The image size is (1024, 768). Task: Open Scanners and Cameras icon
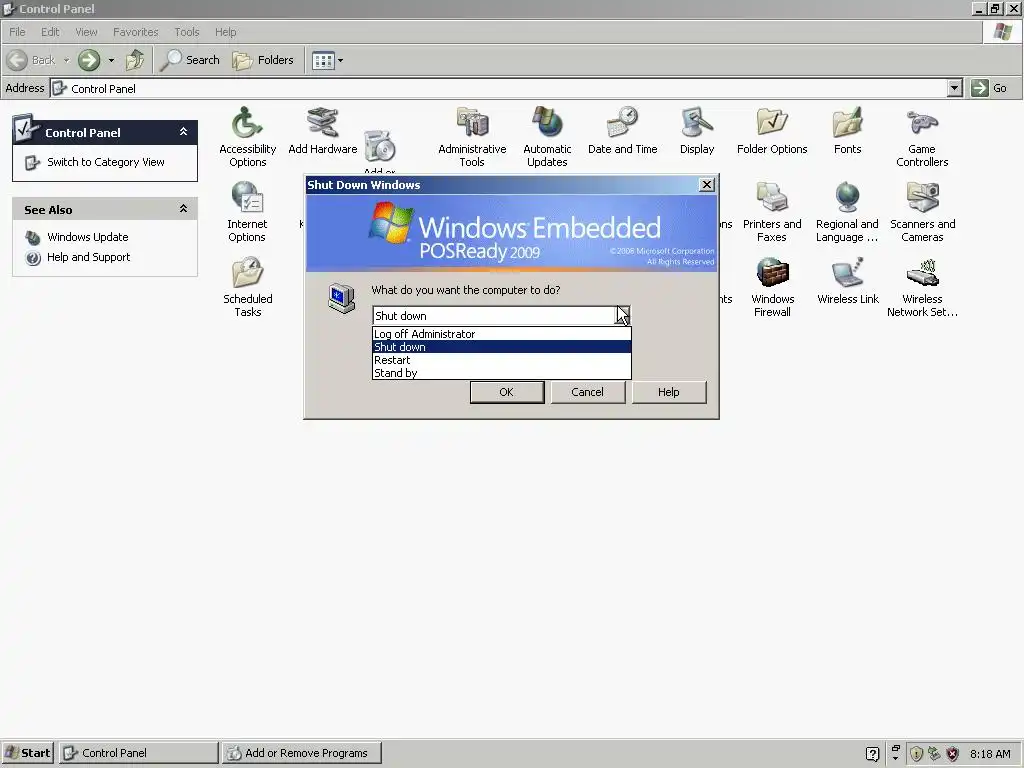pos(922,212)
